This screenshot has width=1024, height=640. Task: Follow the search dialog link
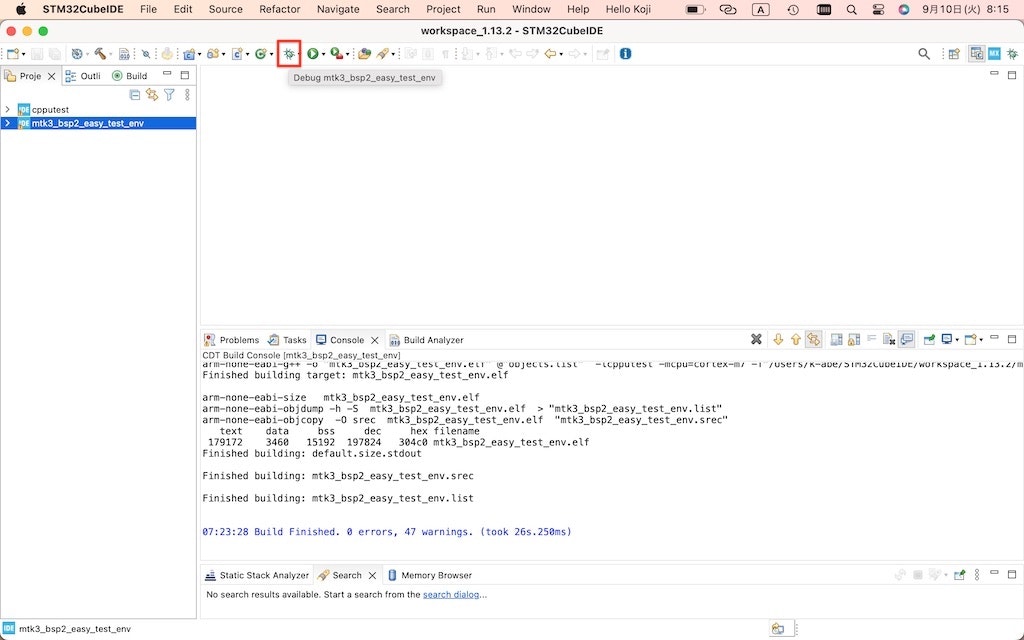pos(452,594)
